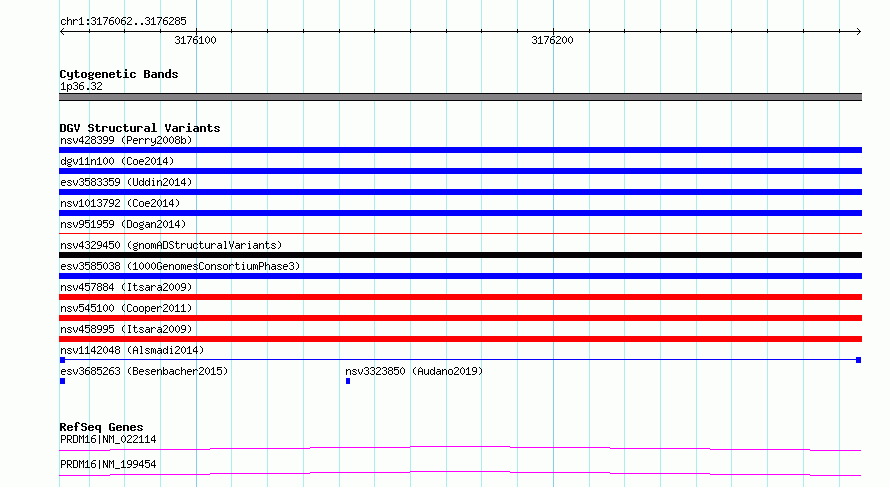Select the blue bar under esv3585038
Image resolution: width=890 pixels, height=487 pixels.
pyautogui.click(x=460, y=276)
